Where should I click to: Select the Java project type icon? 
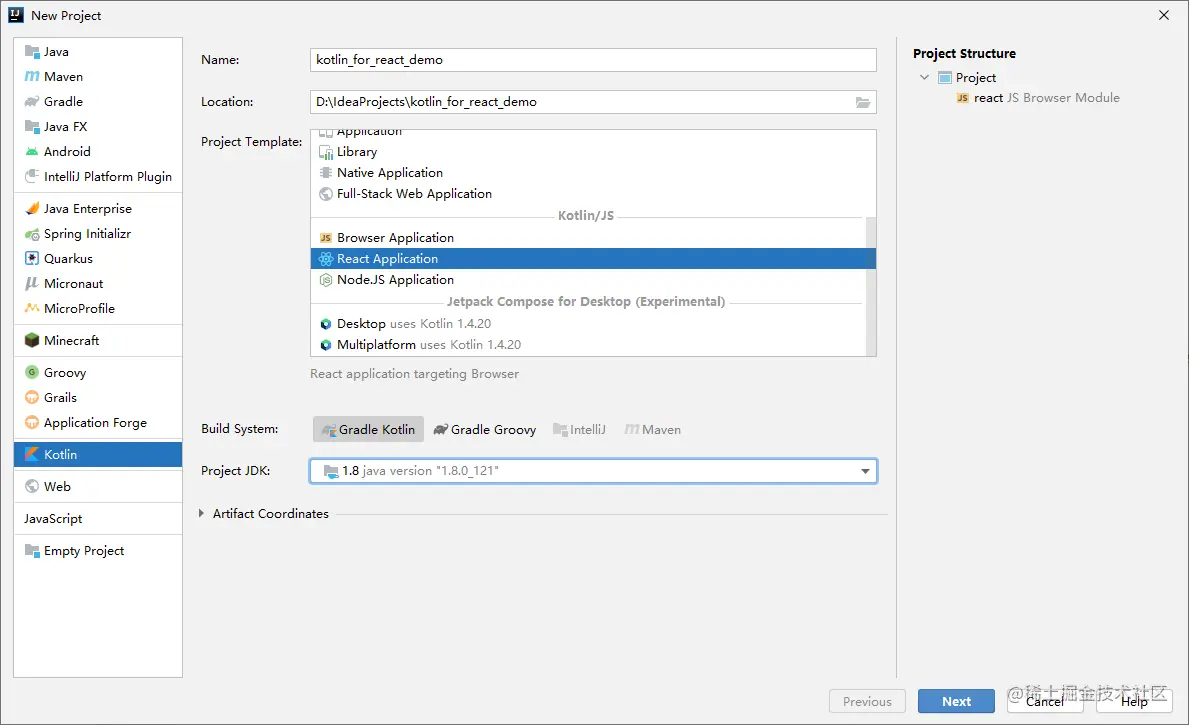[x=32, y=52]
